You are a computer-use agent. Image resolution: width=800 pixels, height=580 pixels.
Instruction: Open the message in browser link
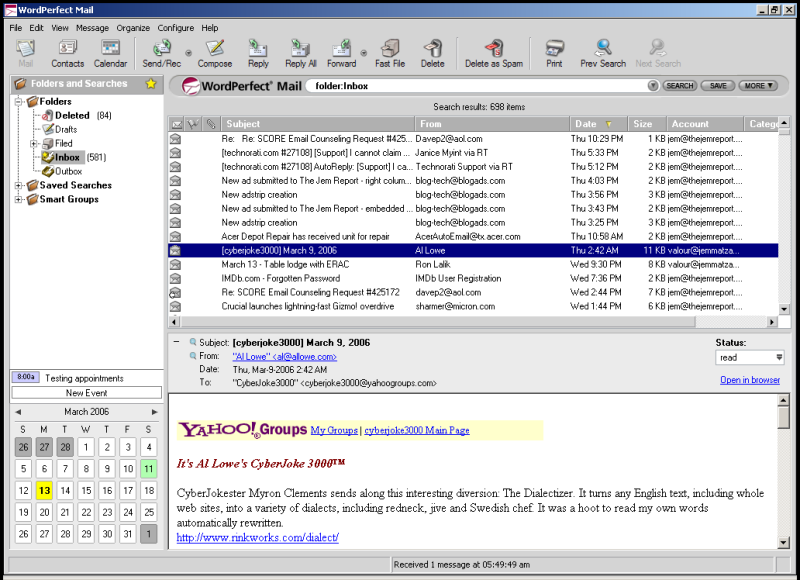pos(750,380)
